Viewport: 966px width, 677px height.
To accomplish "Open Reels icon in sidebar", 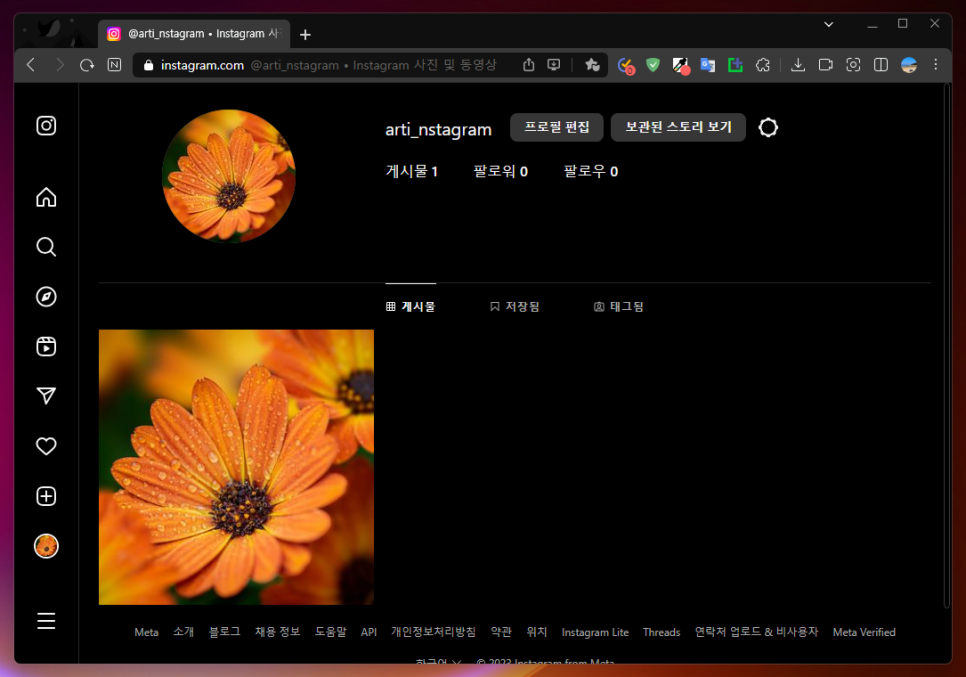I will [46, 346].
